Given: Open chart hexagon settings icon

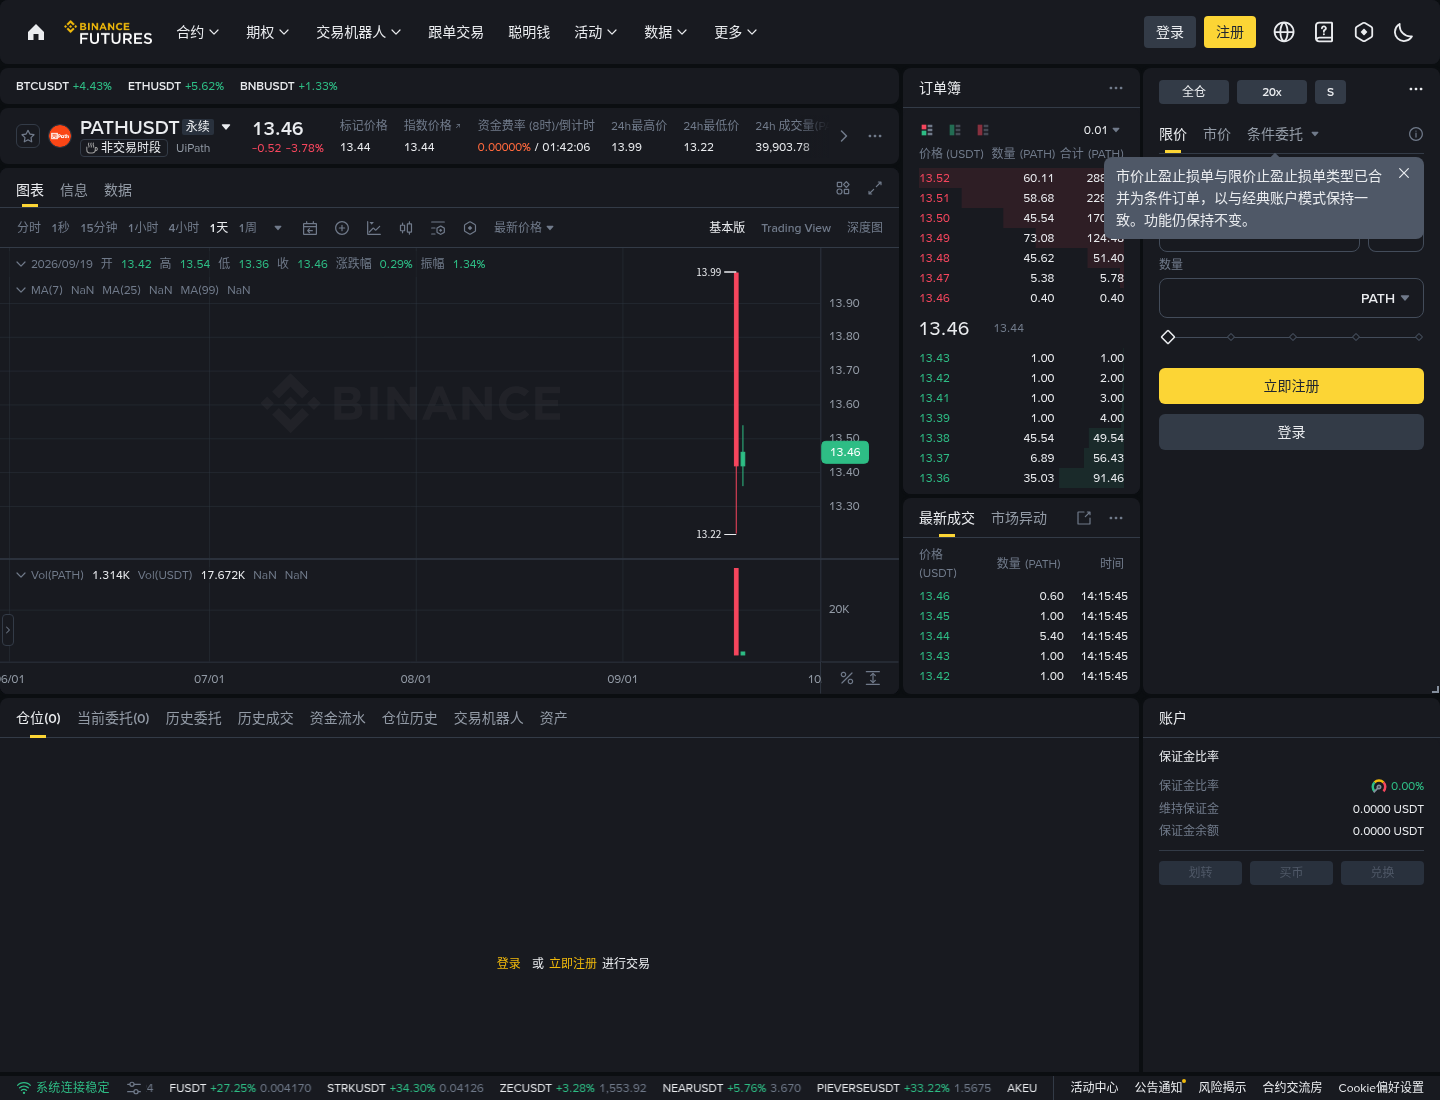Looking at the screenshot, I should point(470,228).
